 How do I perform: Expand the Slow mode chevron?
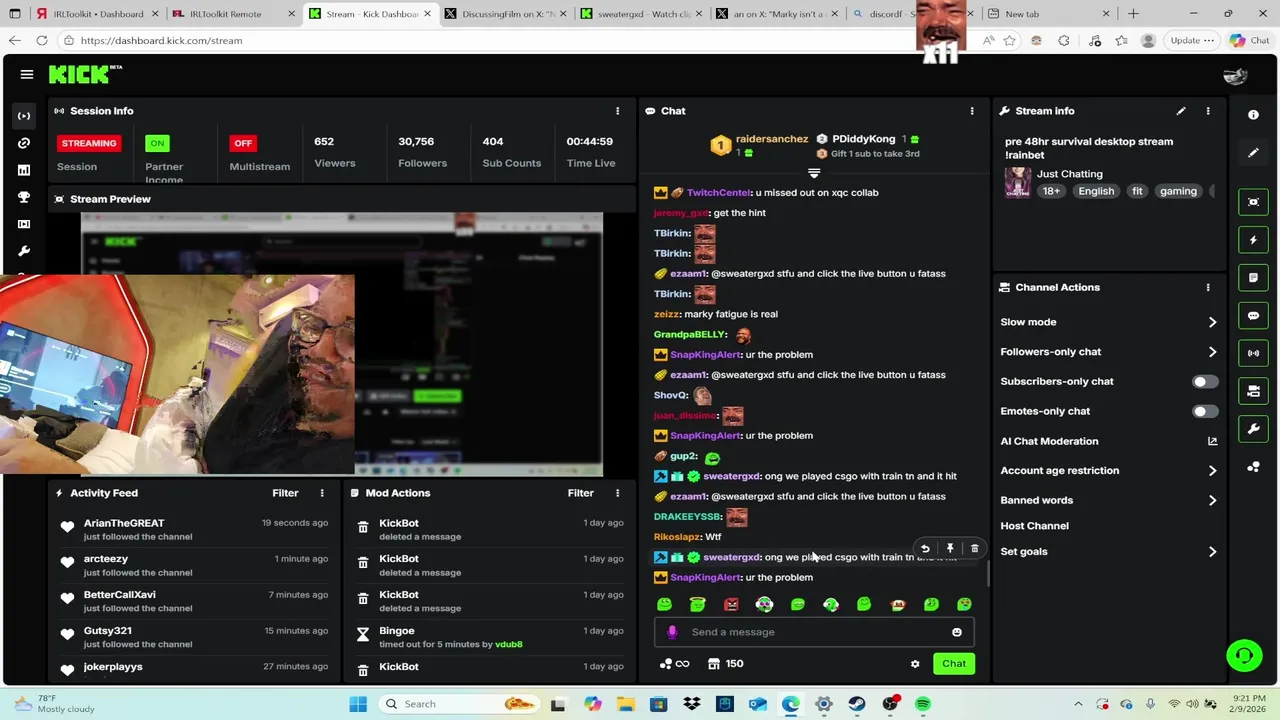tap(1212, 322)
